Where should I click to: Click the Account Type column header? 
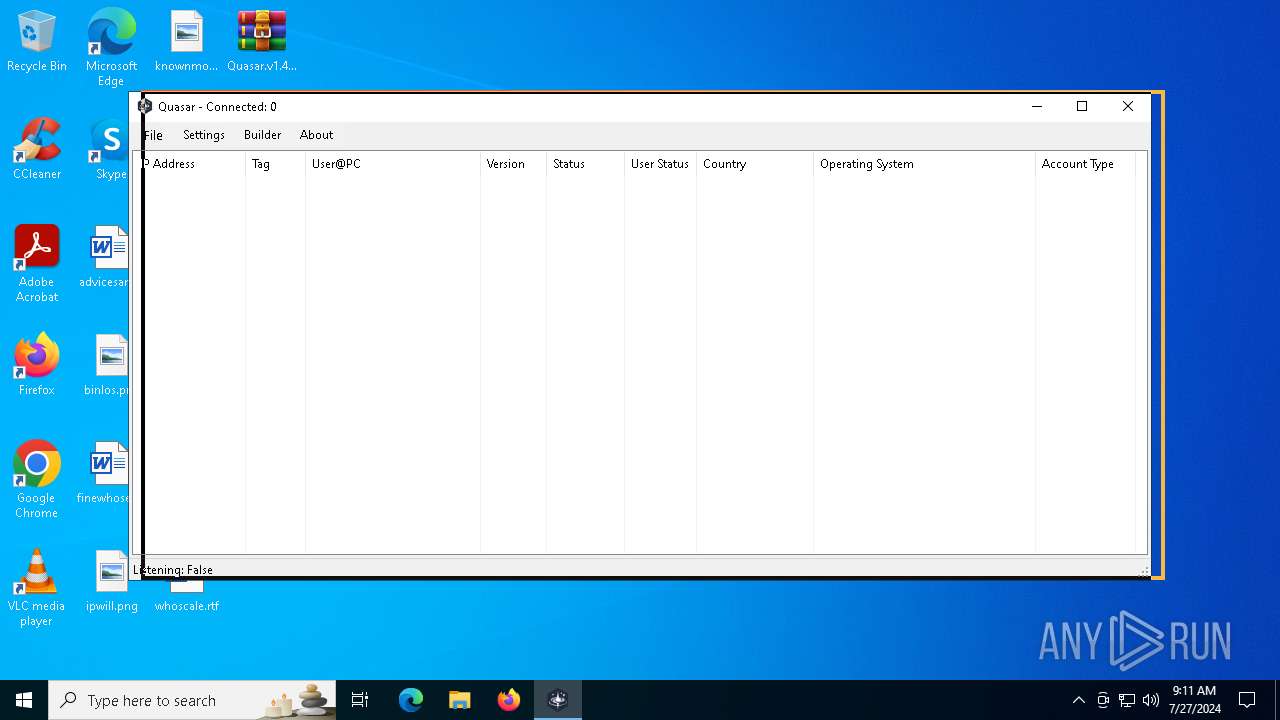coord(1086,164)
